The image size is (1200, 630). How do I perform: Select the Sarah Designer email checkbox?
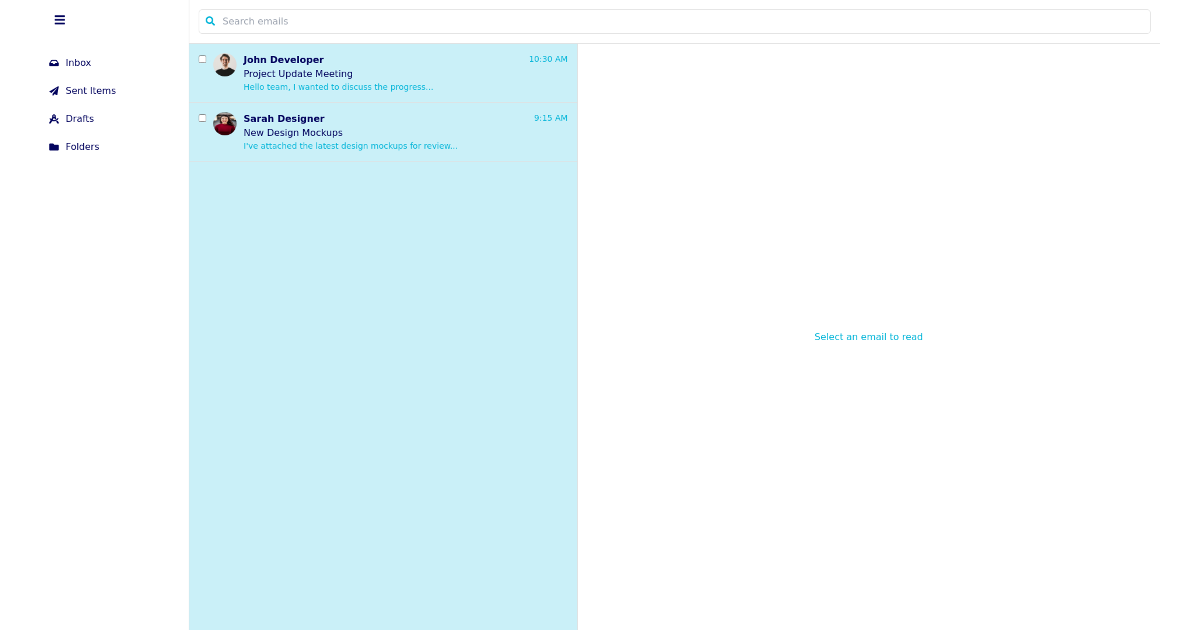(202, 118)
